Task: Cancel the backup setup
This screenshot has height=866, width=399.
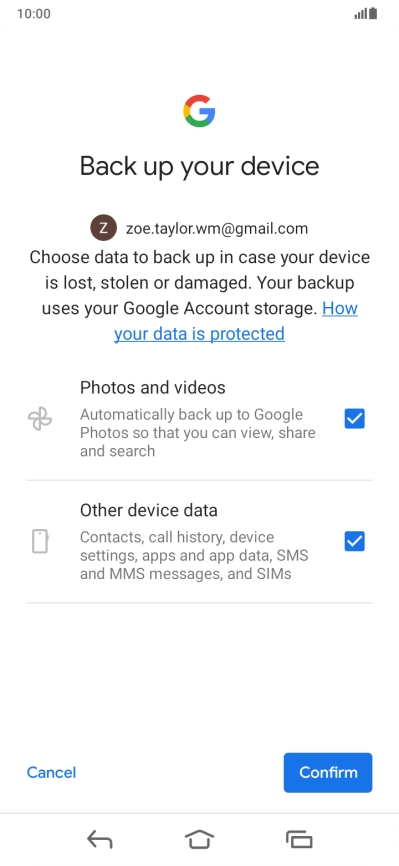Action: point(51,772)
